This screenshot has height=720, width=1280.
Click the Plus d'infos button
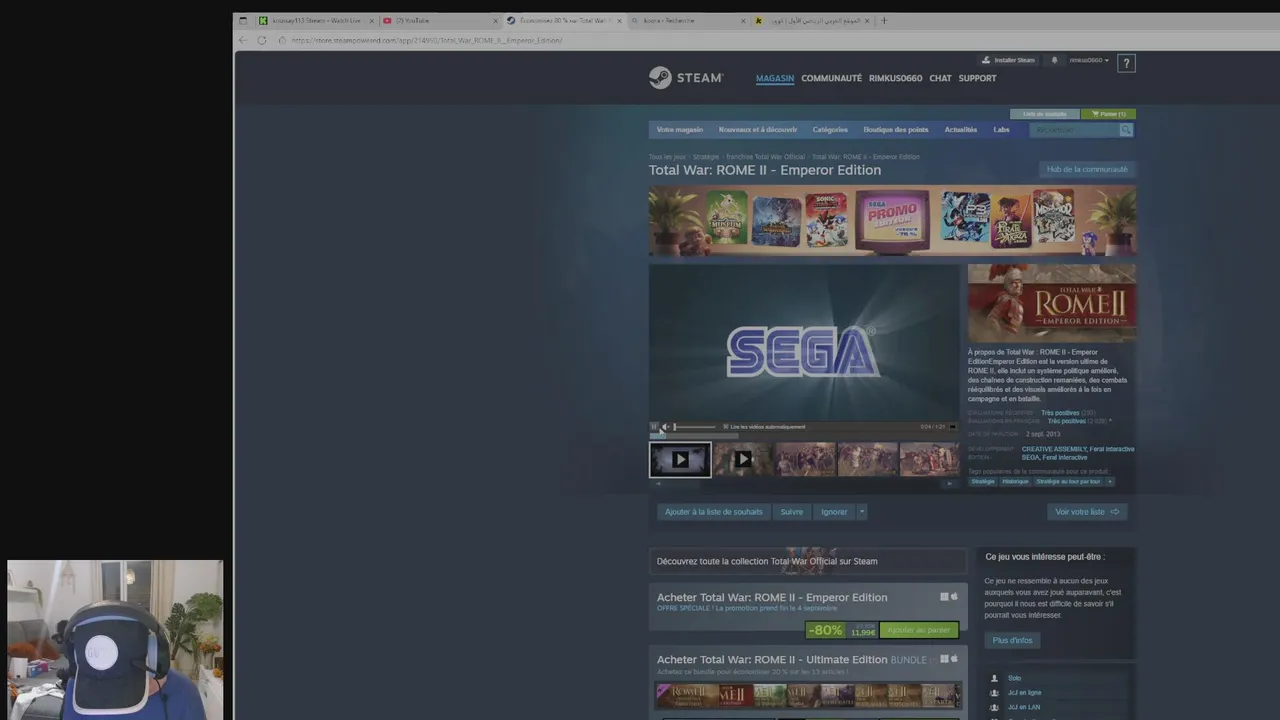tap(1013, 640)
